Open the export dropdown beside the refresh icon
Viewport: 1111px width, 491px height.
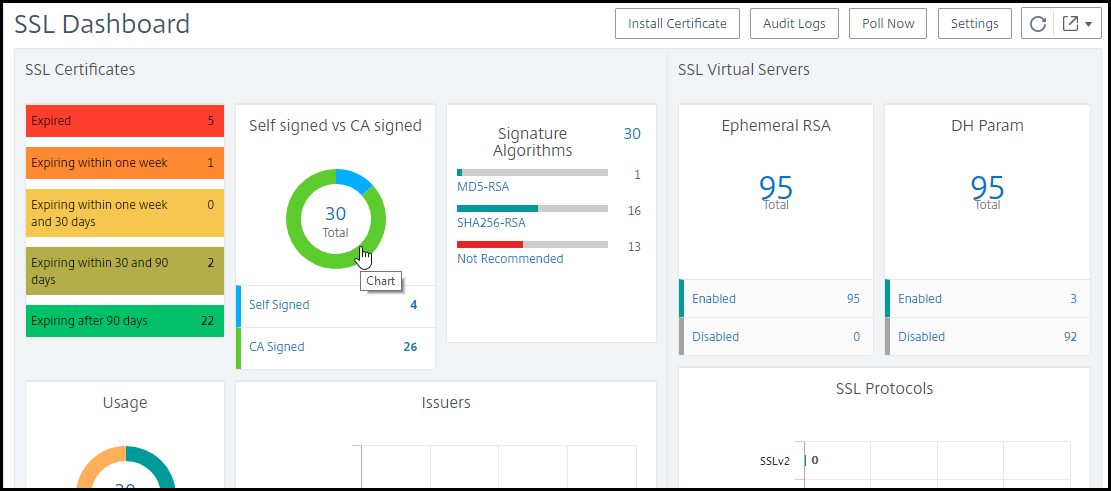point(1078,23)
